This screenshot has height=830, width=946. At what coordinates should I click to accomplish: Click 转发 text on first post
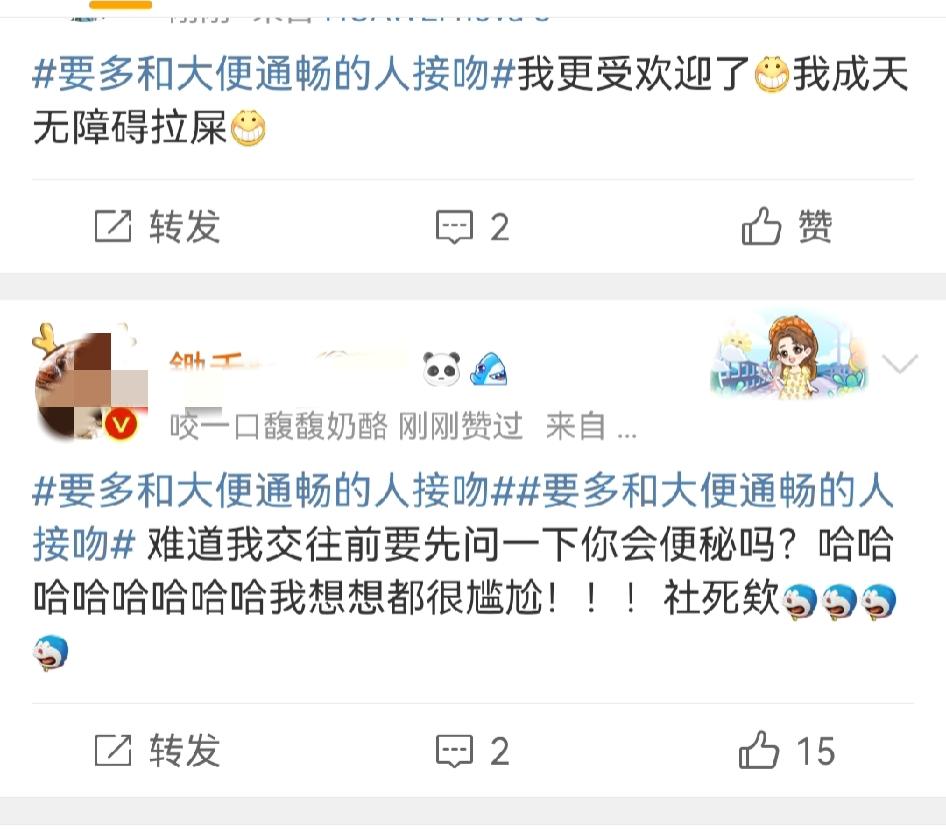pyautogui.click(x=185, y=227)
